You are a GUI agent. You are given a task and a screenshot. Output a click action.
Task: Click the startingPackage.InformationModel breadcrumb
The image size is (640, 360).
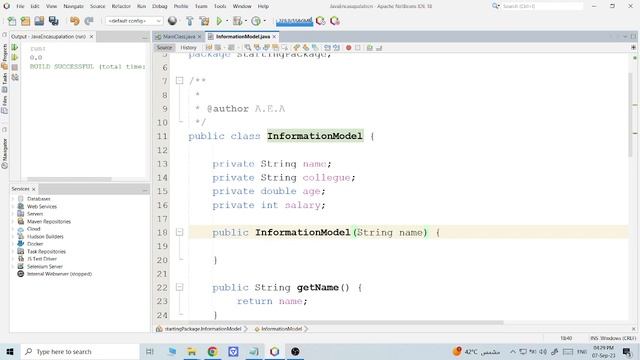click(202, 329)
